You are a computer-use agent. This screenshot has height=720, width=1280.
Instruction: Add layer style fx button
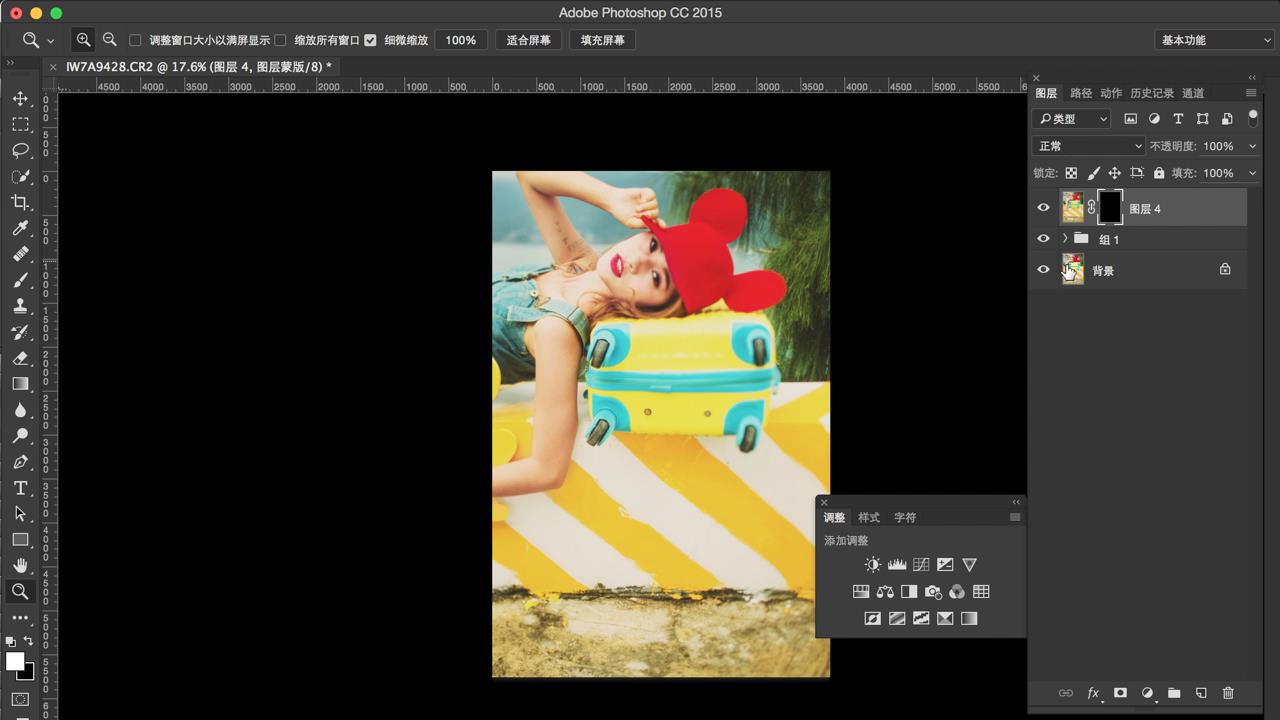[1093, 693]
